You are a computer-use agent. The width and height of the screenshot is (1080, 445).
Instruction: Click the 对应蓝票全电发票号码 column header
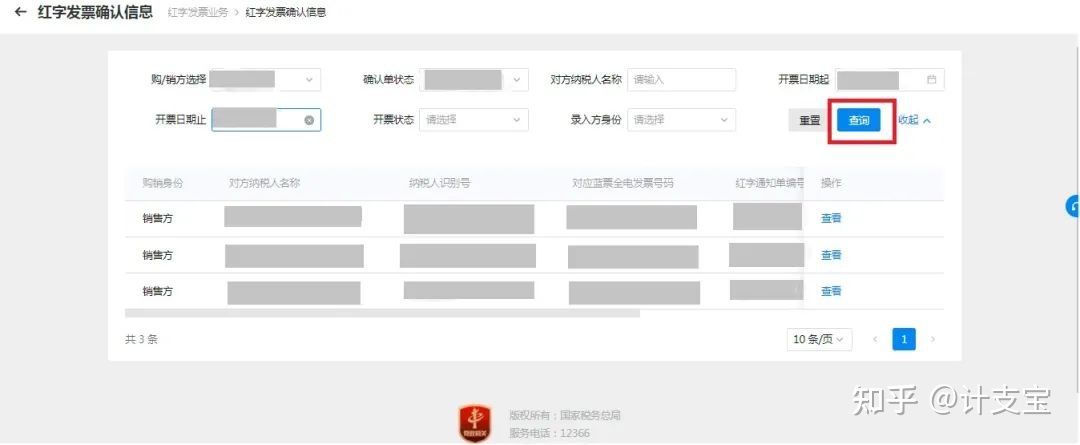click(x=623, y=183)
